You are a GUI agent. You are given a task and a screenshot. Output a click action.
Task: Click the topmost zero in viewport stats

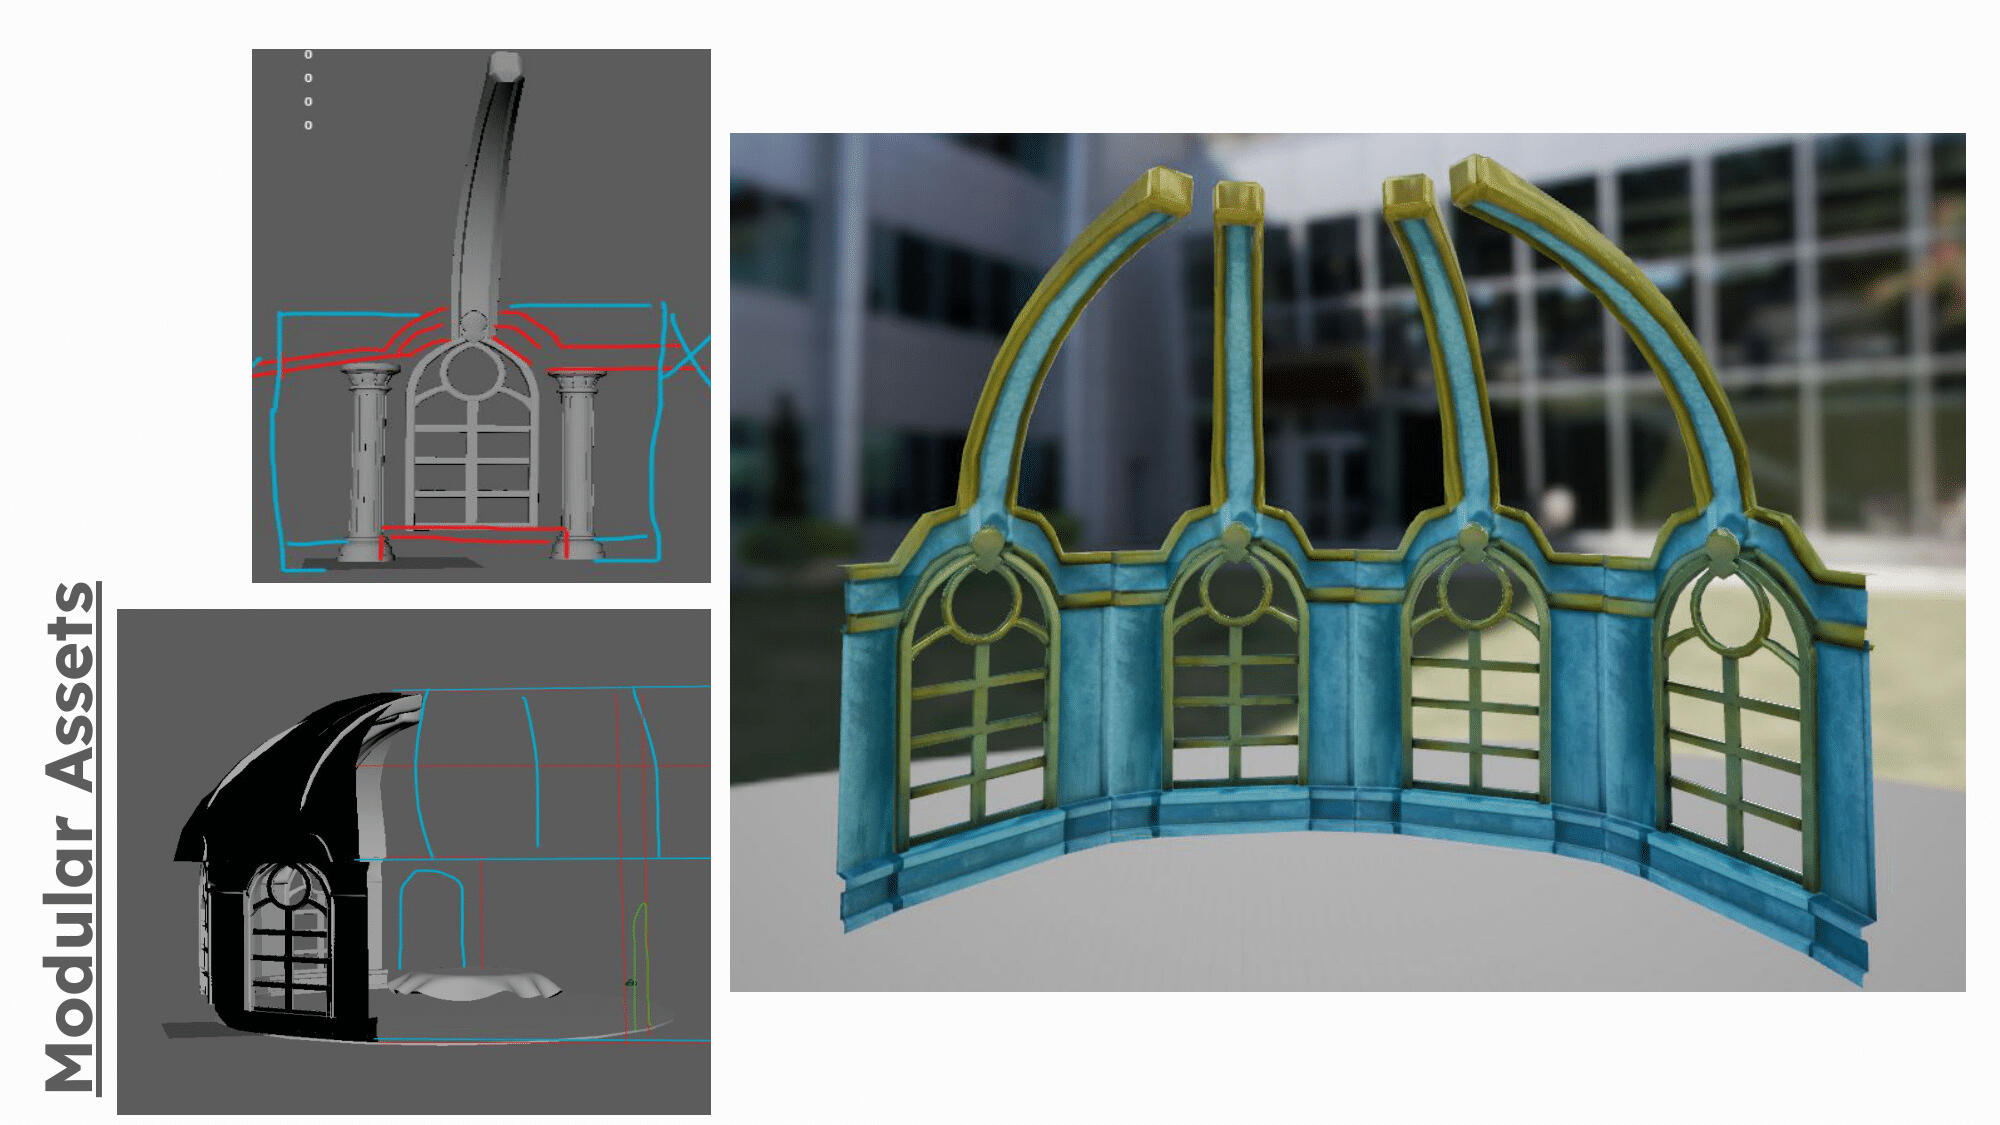tap(308, 55)
